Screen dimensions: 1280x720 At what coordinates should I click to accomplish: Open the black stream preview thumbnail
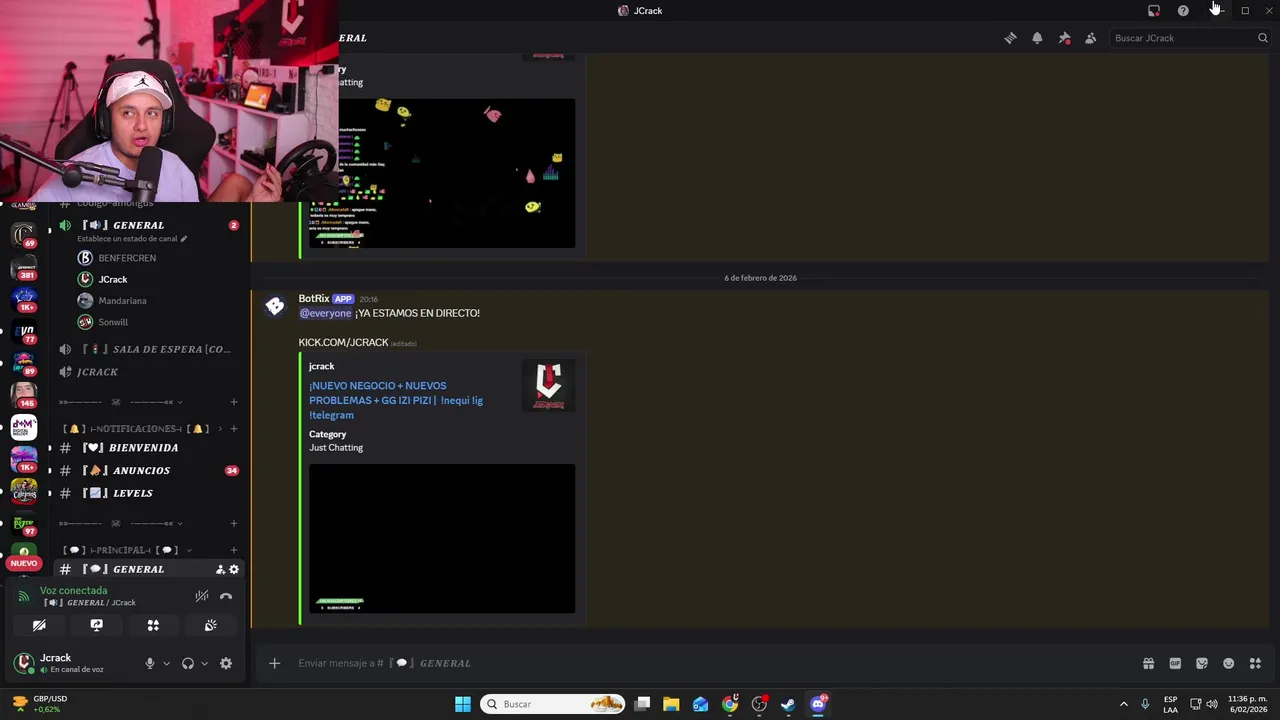point(442,538)
